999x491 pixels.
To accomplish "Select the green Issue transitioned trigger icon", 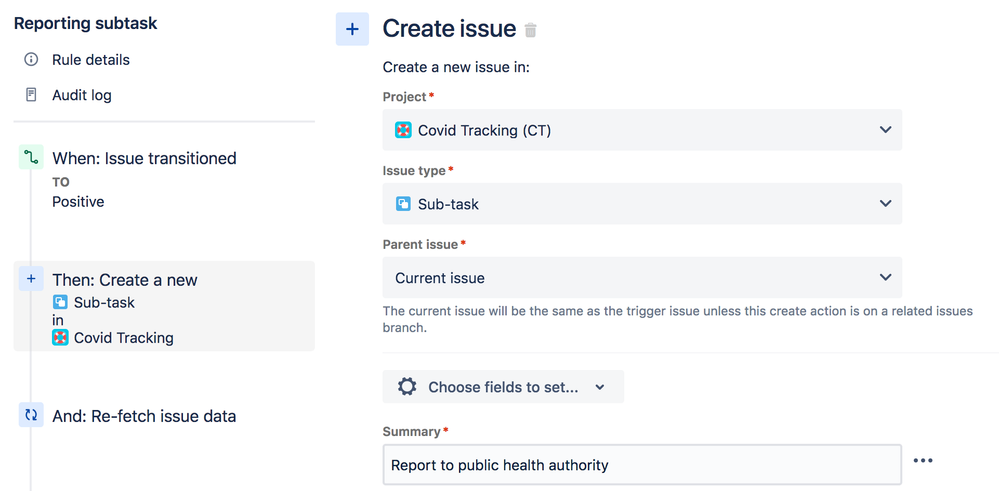I will click(31, 158).
